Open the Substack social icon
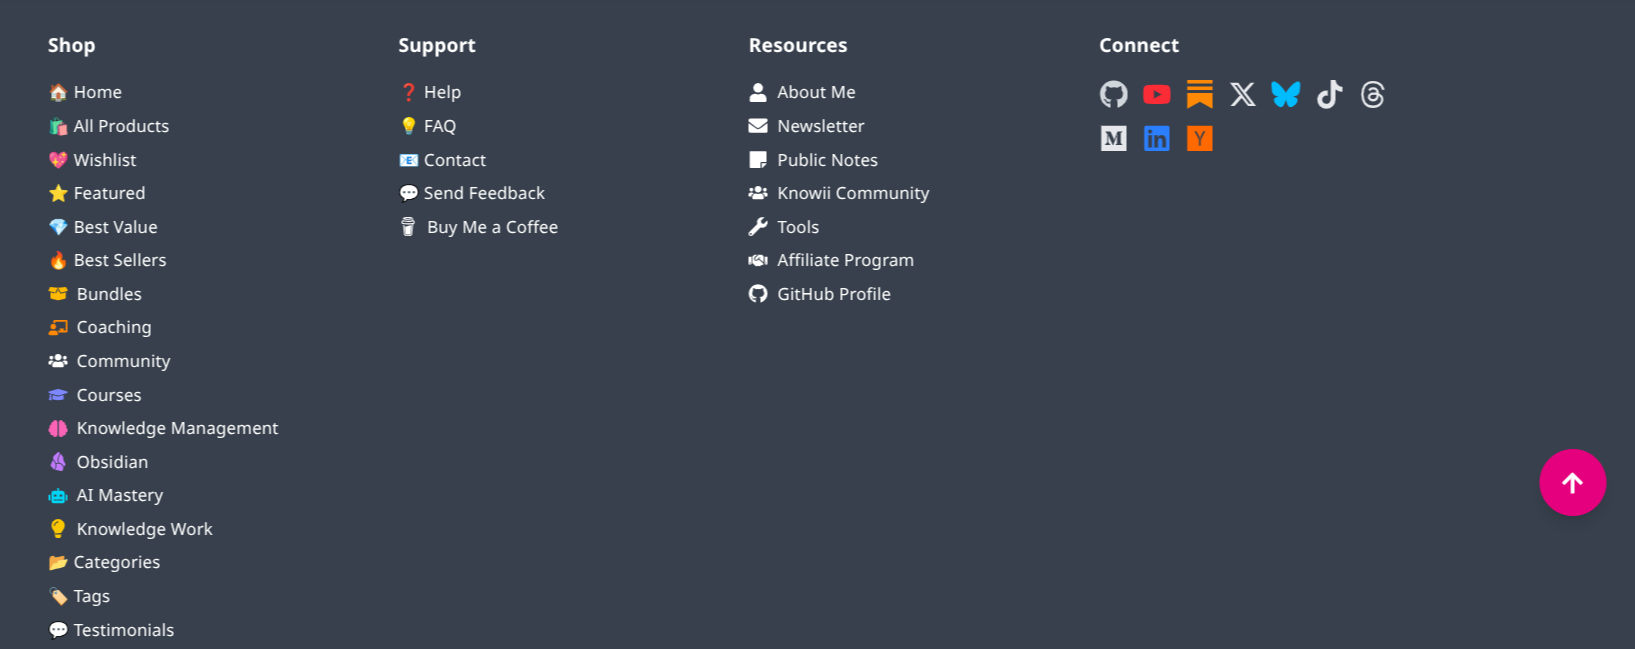Screen dimensions: 1635x649 pos(1199,94)
